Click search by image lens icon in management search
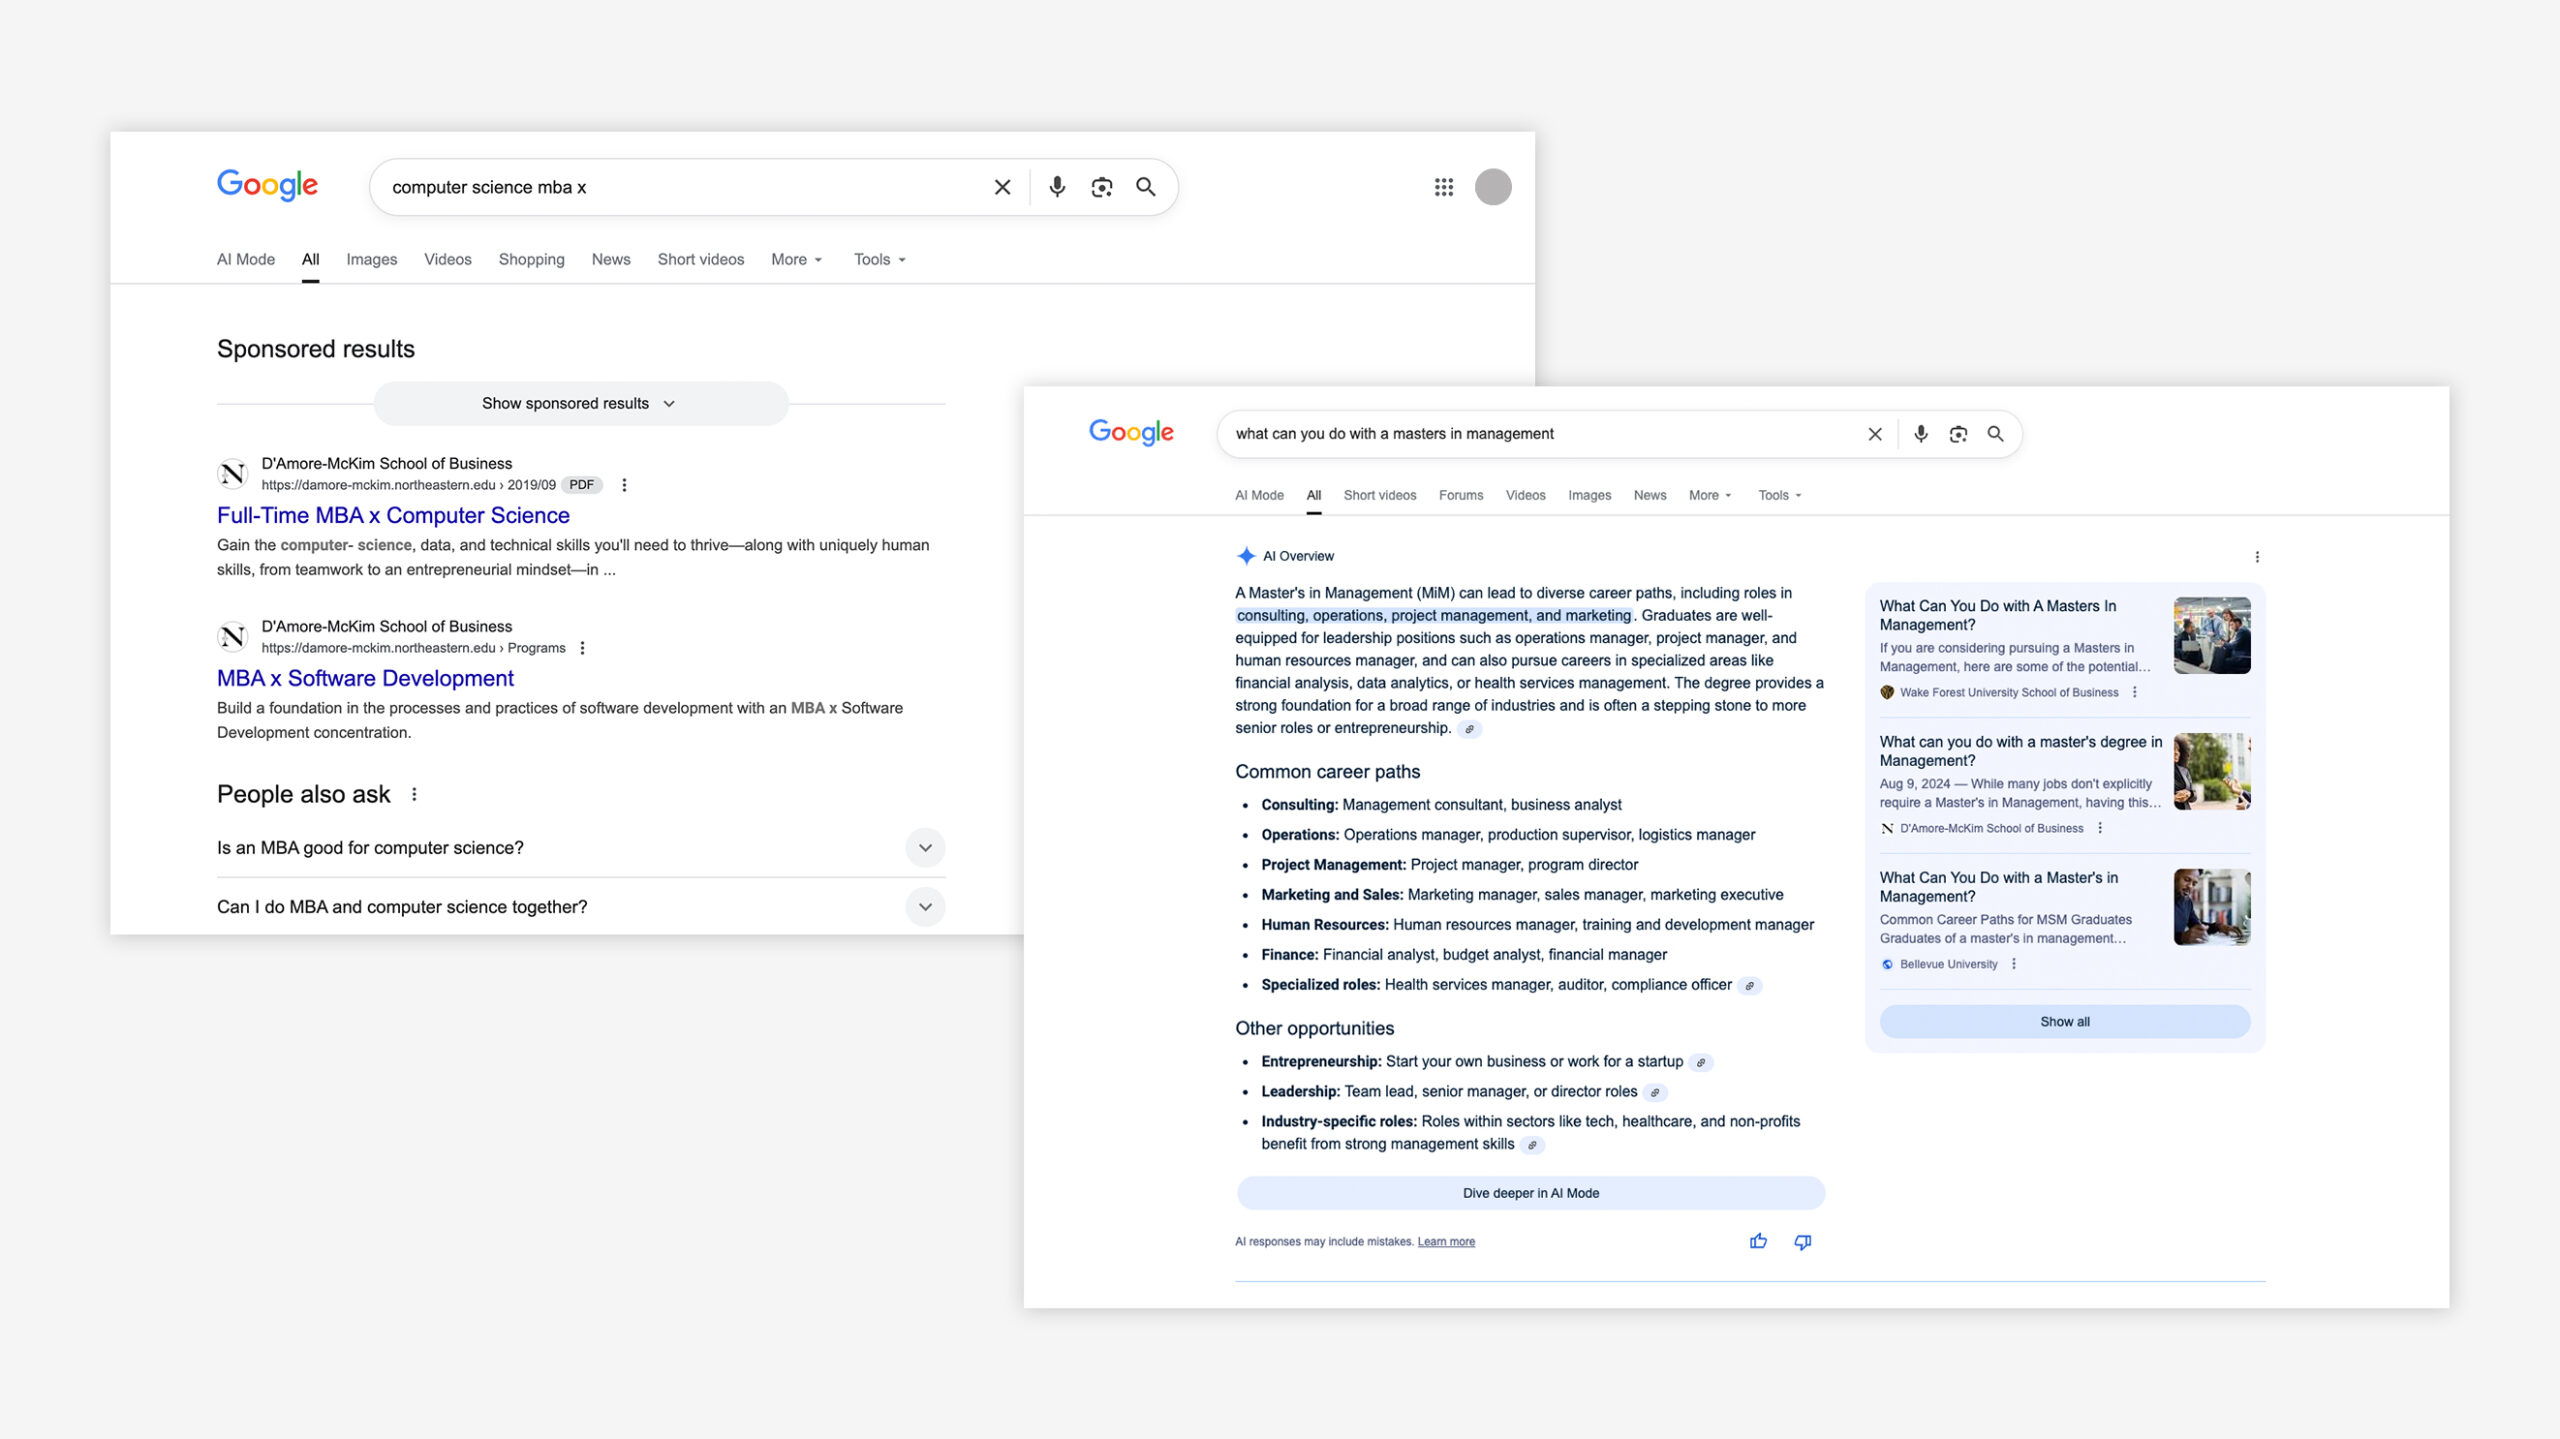The height and width of the screenshot is (1439, 2560). [1958, 434]
